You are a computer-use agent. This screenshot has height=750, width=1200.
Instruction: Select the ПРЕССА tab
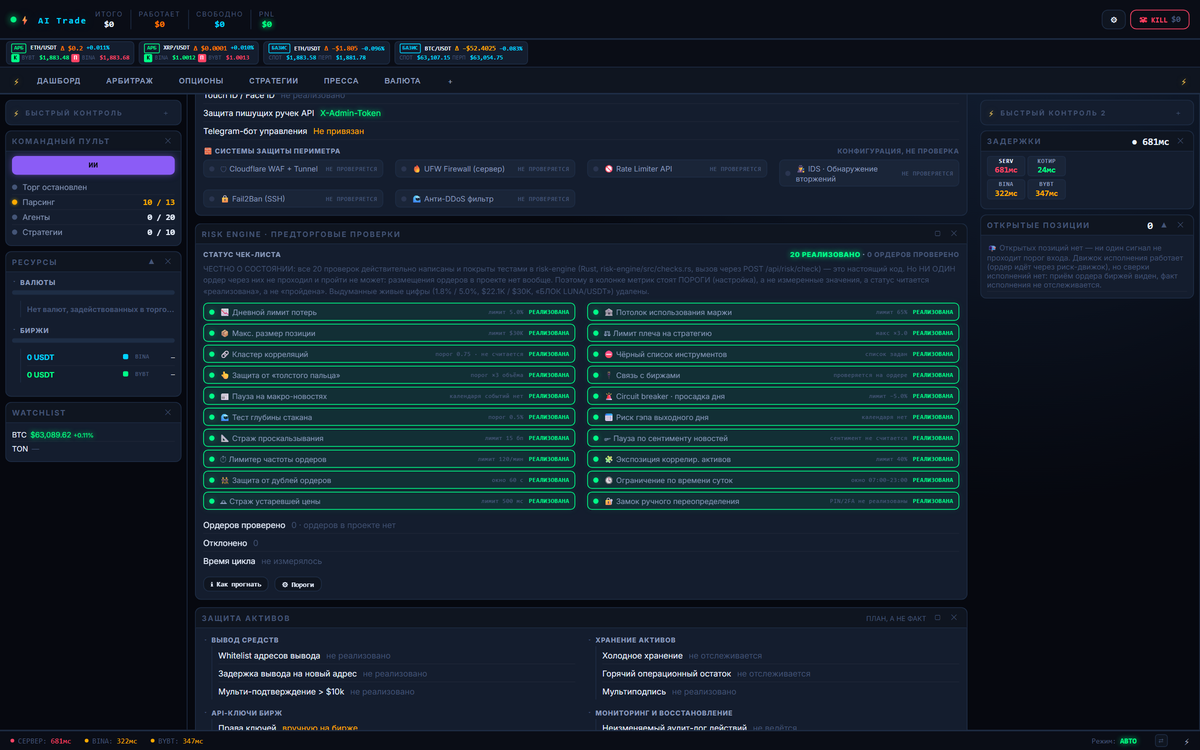[x=341, y=81]
